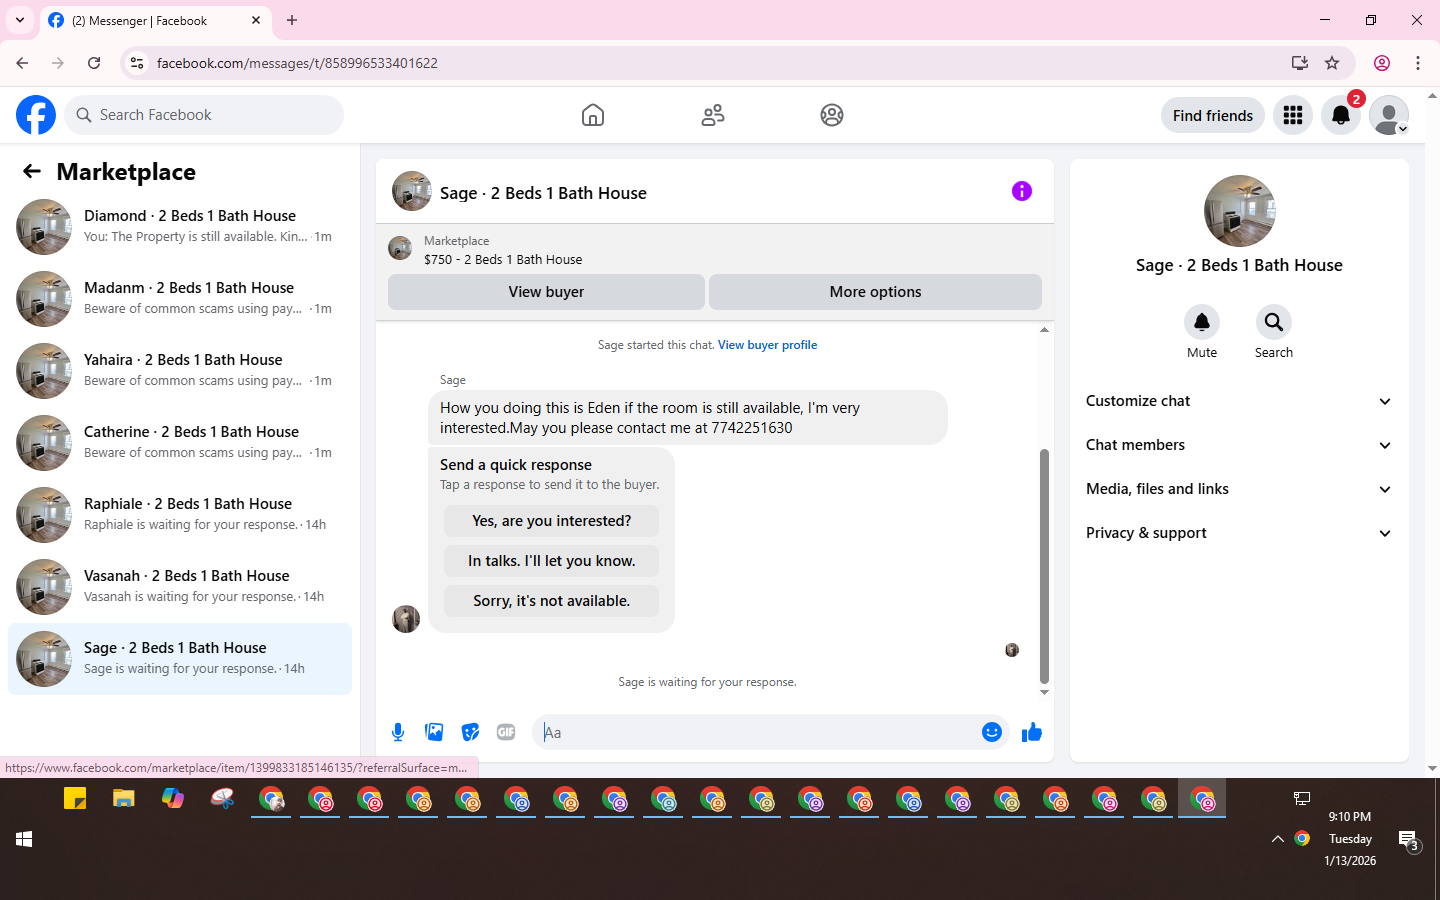Click the chat messages scrollbar
Viewport: 1440px width, 900px height.
click(1044, 565)
